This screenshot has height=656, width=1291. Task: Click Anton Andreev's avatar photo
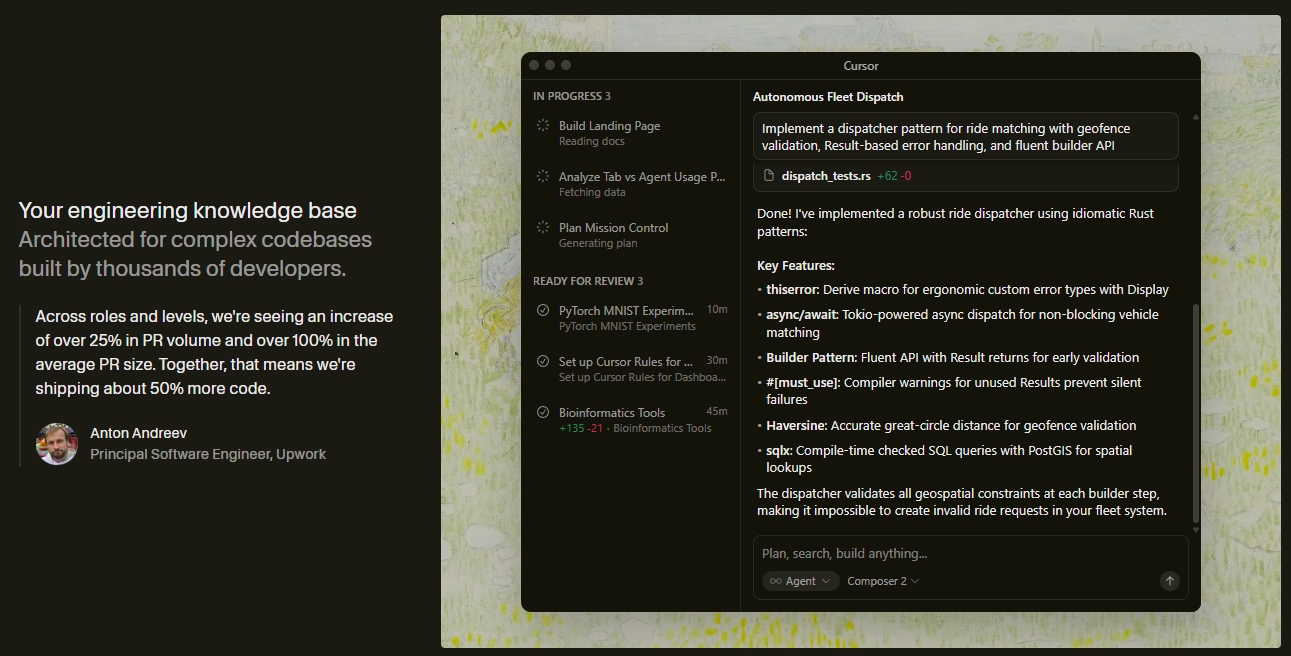(x=57, y=444)
